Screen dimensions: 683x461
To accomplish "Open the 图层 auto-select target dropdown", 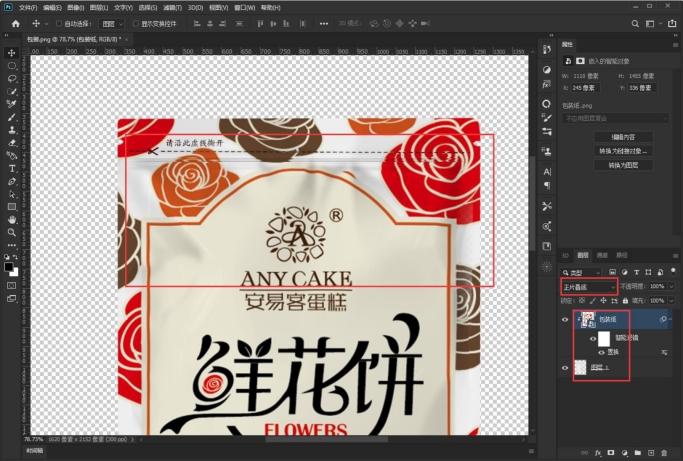I will [112, 24].
